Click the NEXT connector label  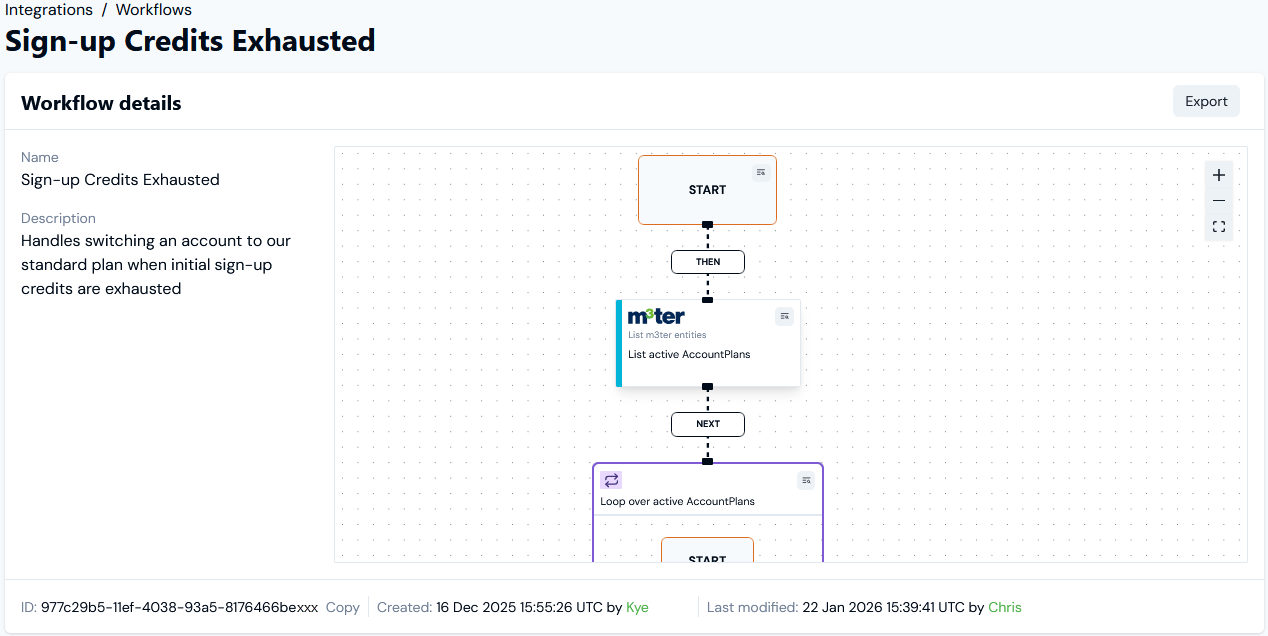pos(708,424)
